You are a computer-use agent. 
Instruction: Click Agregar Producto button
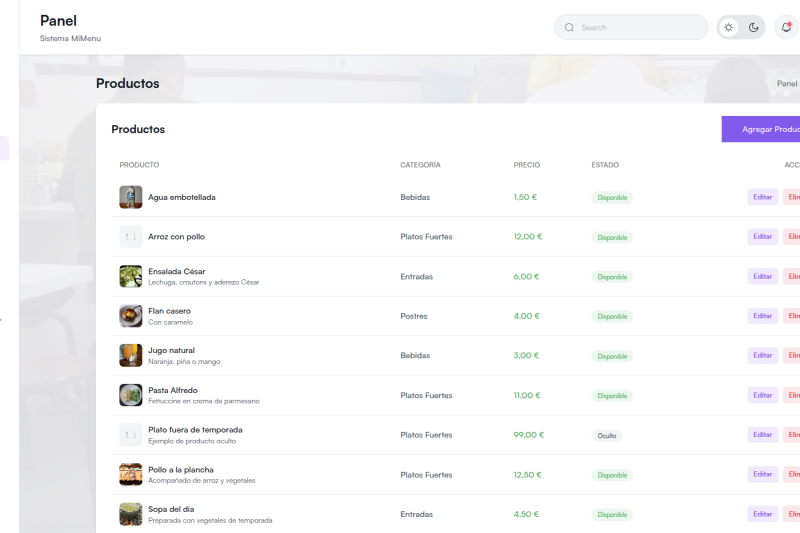click(x=761, y=129)
